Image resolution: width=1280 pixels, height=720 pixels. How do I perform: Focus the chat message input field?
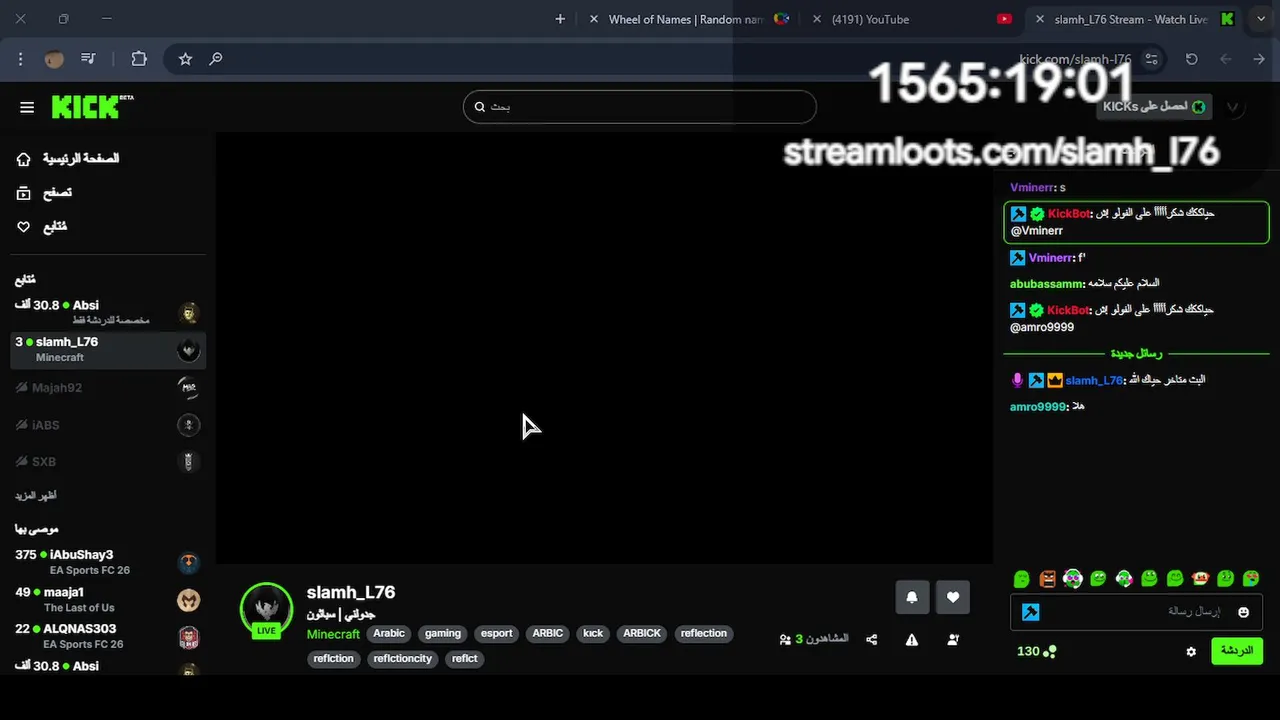pos(1137,612)
